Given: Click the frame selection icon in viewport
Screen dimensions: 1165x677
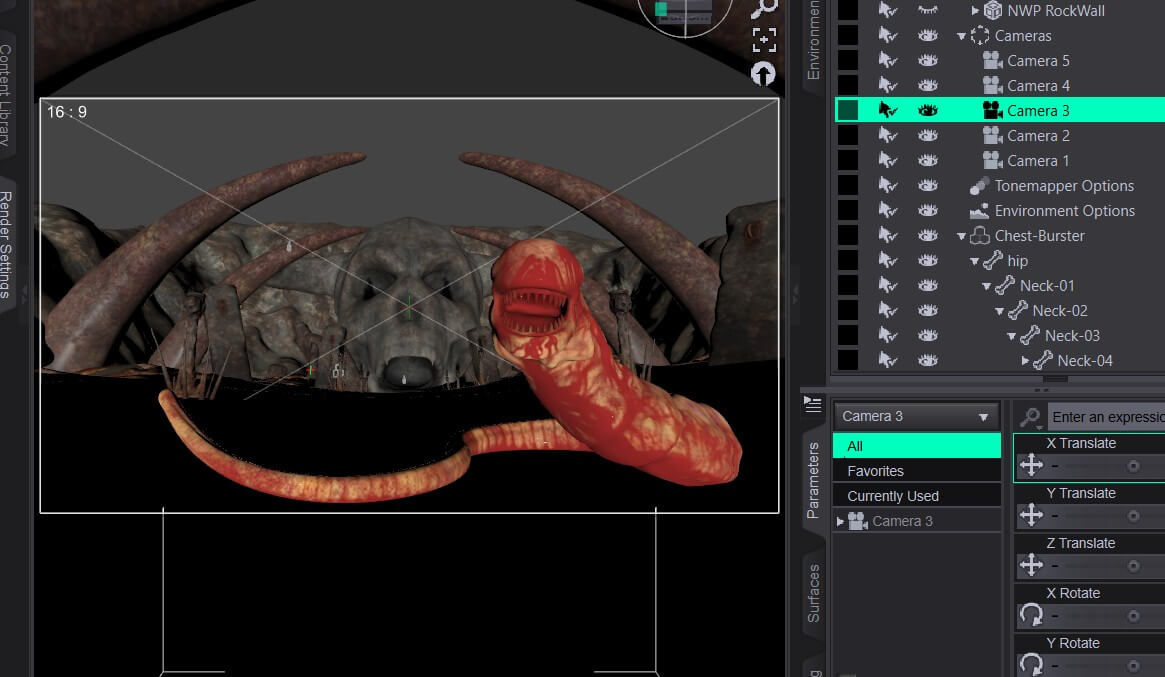Looking at the screenshot, I should (764, 40).
